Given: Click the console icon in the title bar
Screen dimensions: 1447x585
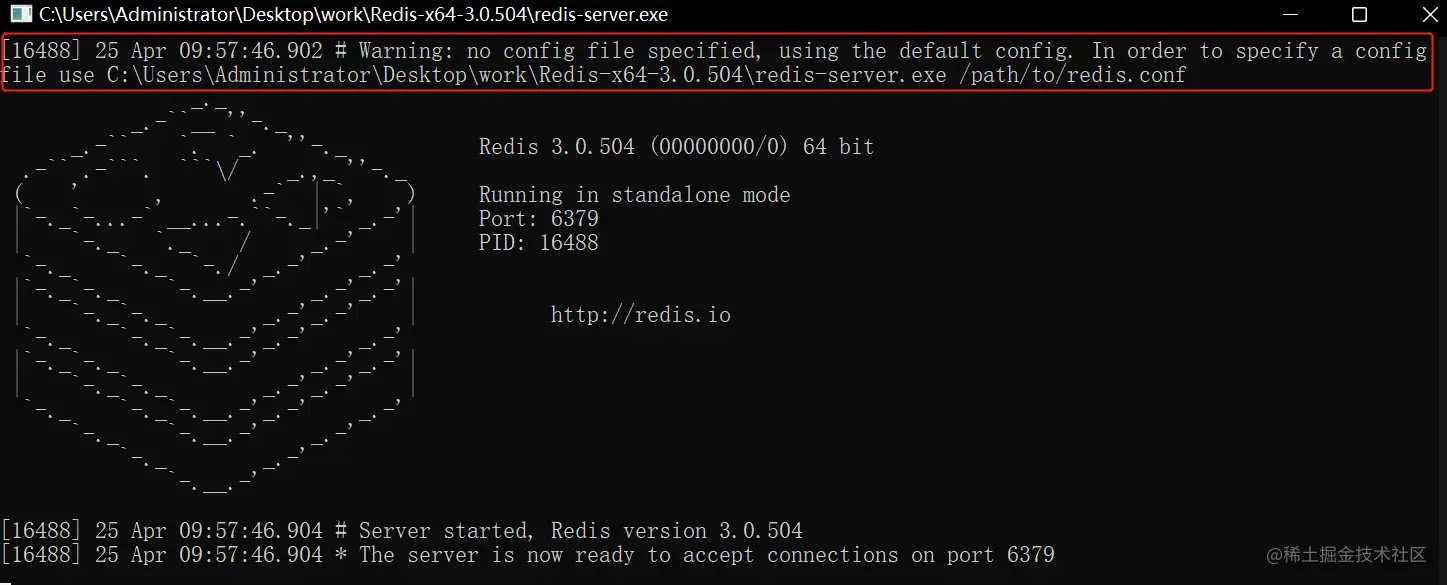Looking at the screenshot, I should click(x=20, y=15).
